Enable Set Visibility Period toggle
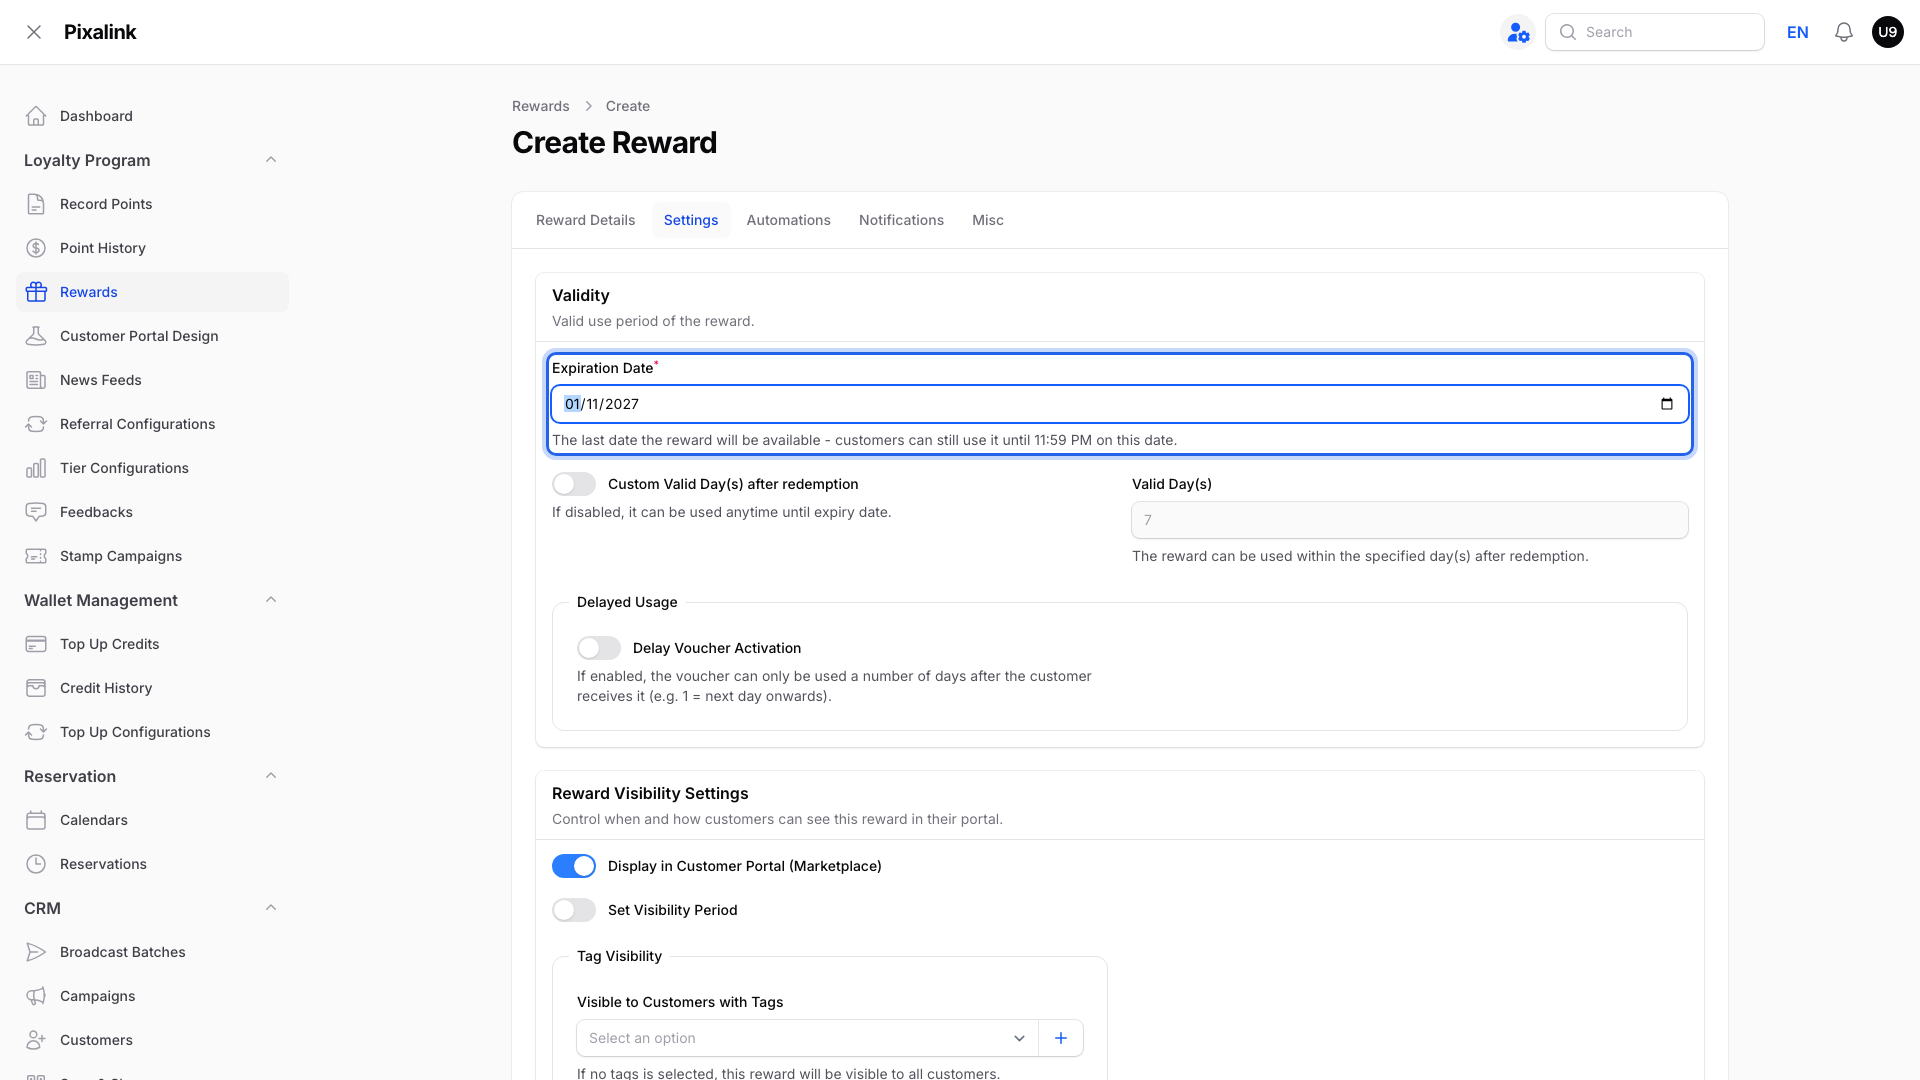The height and width of the screenshot is (1080, 1920). pyautogui.click(x=574, y=910)
